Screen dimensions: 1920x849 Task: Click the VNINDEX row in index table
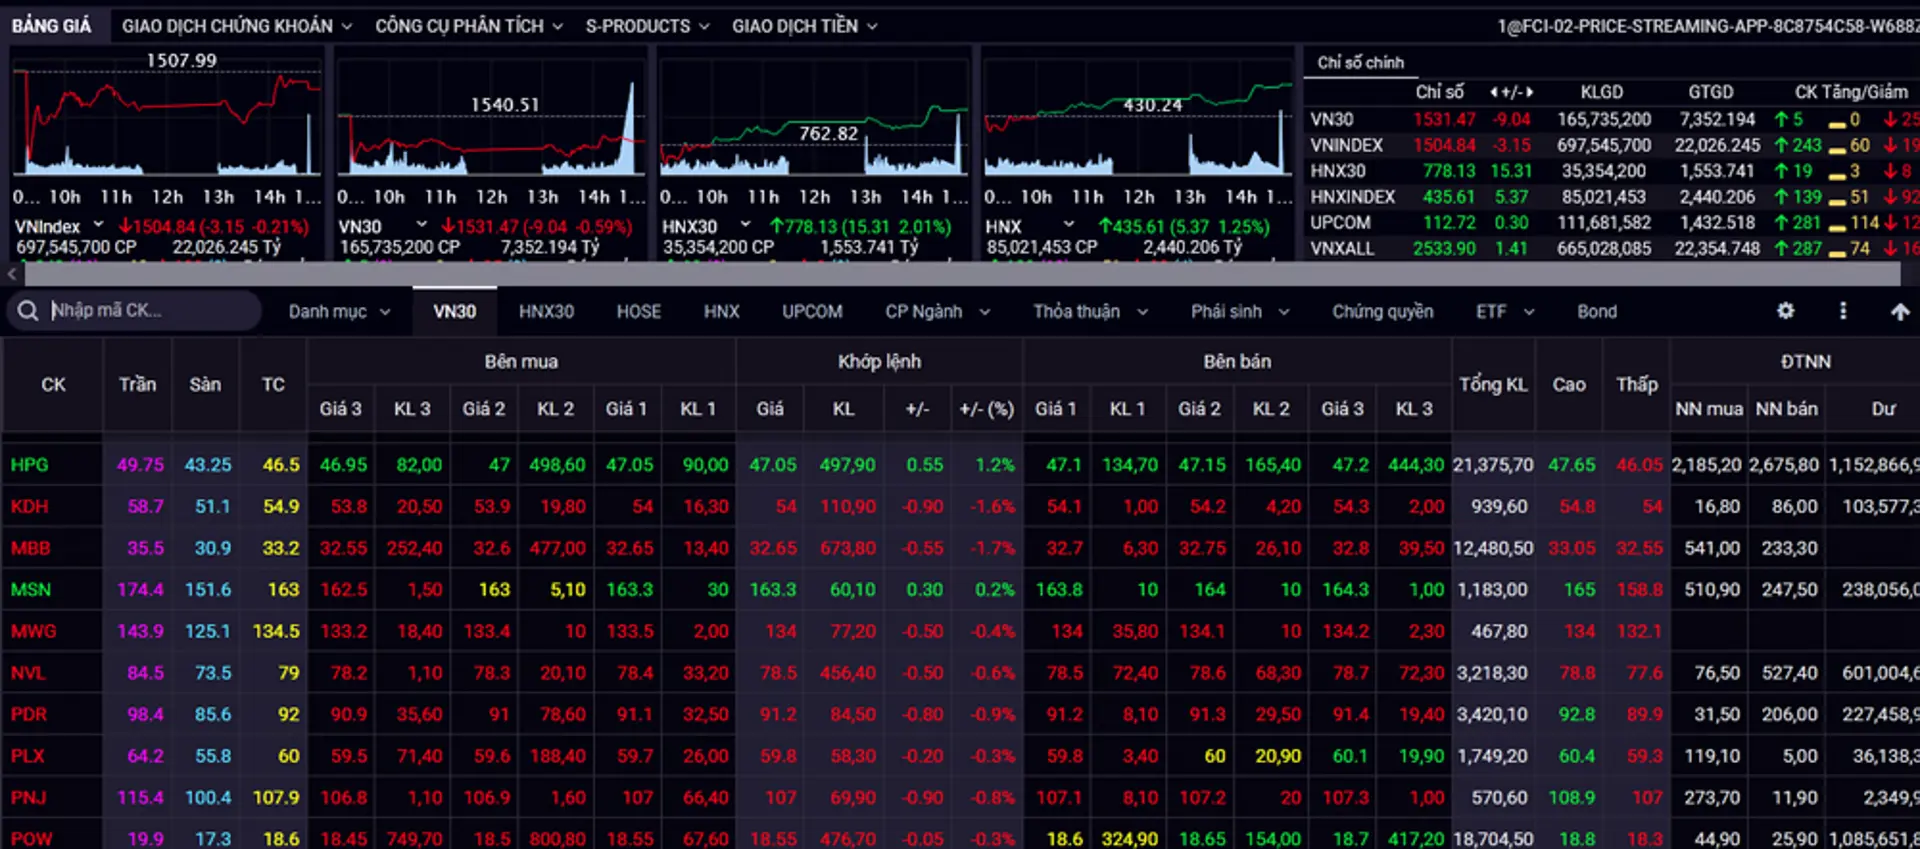1612,145
